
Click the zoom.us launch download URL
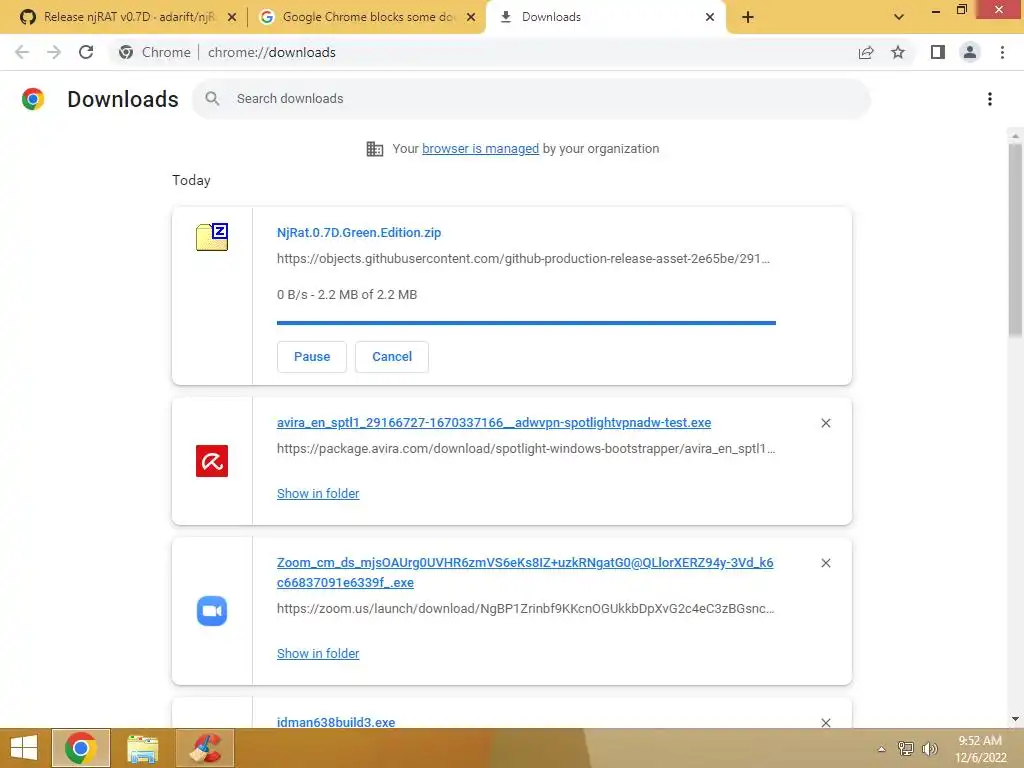coord(526,609)
